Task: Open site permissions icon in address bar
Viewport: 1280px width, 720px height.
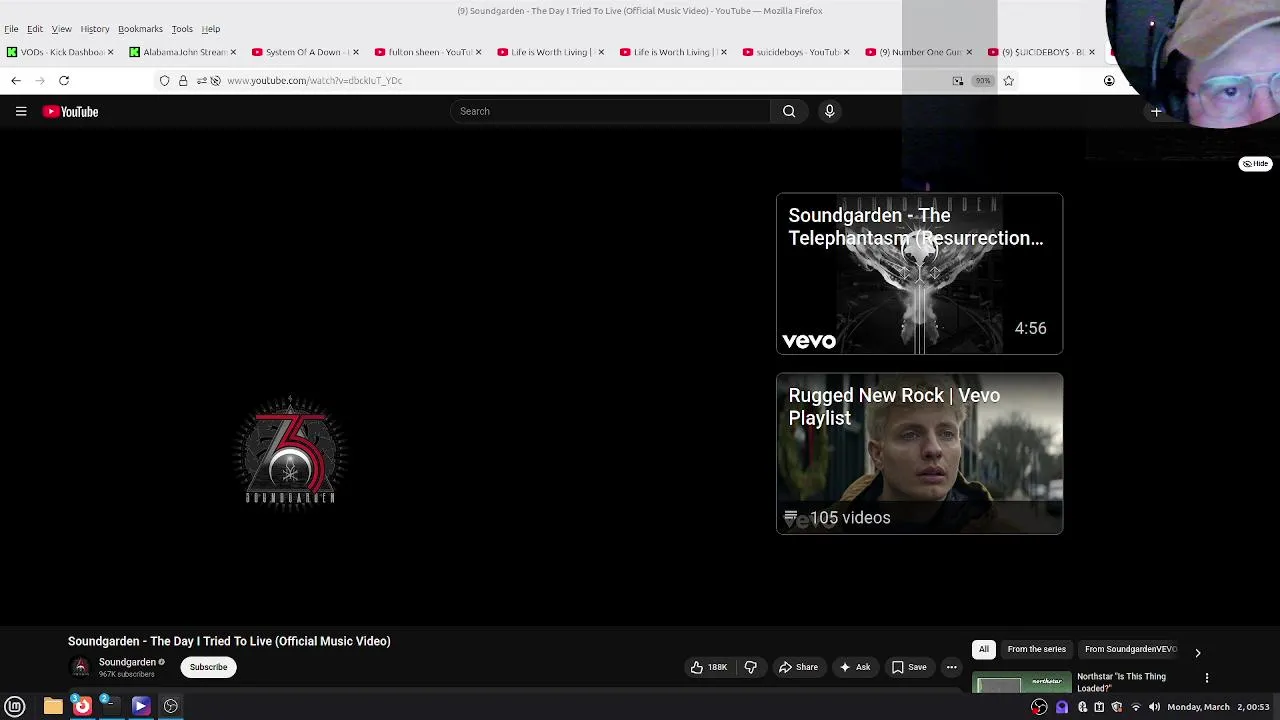Action: [201, 81]
